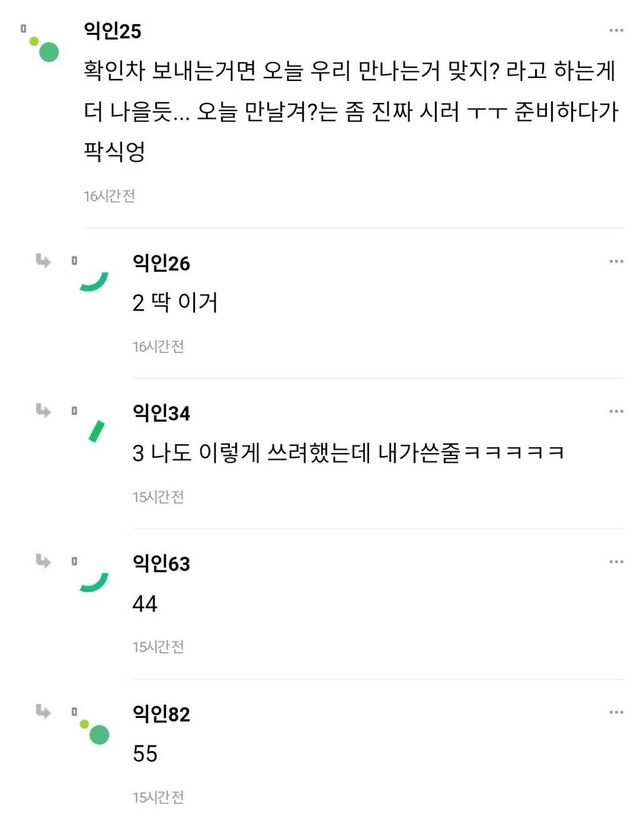Screen dimensions: 640x819
Task: Select the username 익인25
Action: (x=113, y=32)
